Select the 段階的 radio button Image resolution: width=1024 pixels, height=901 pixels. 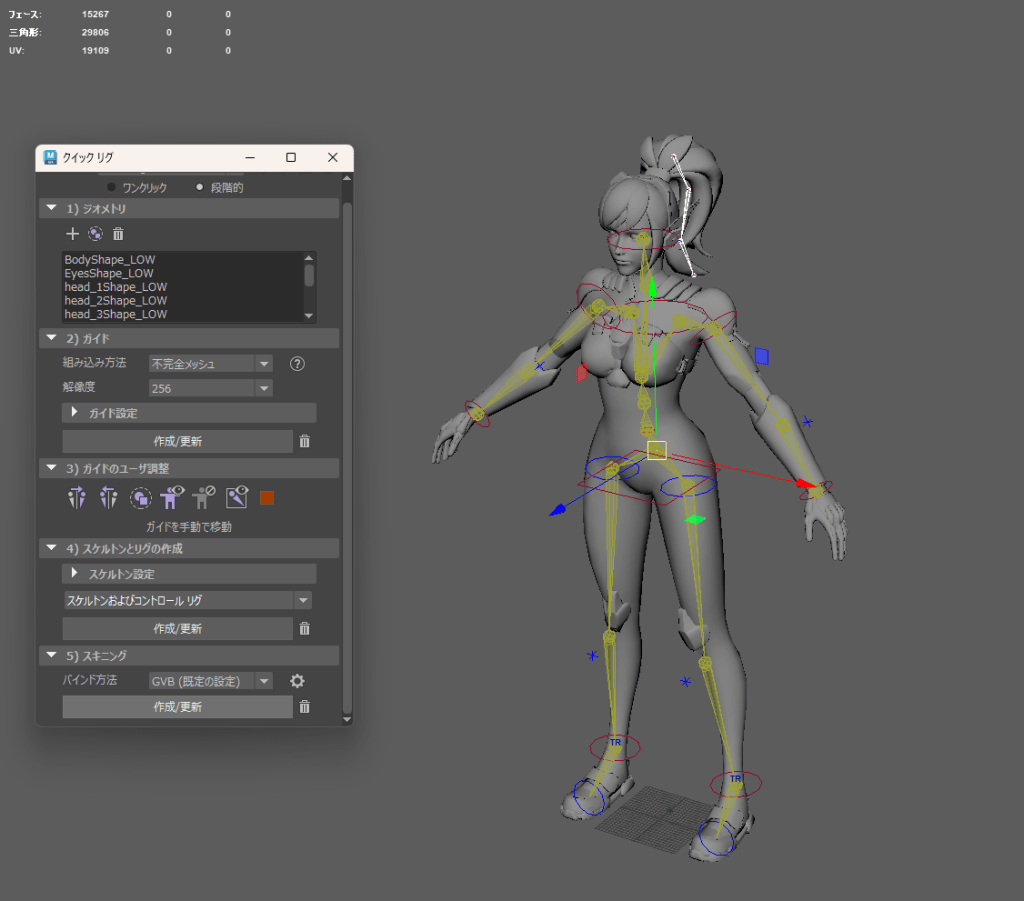coord(200,187)
